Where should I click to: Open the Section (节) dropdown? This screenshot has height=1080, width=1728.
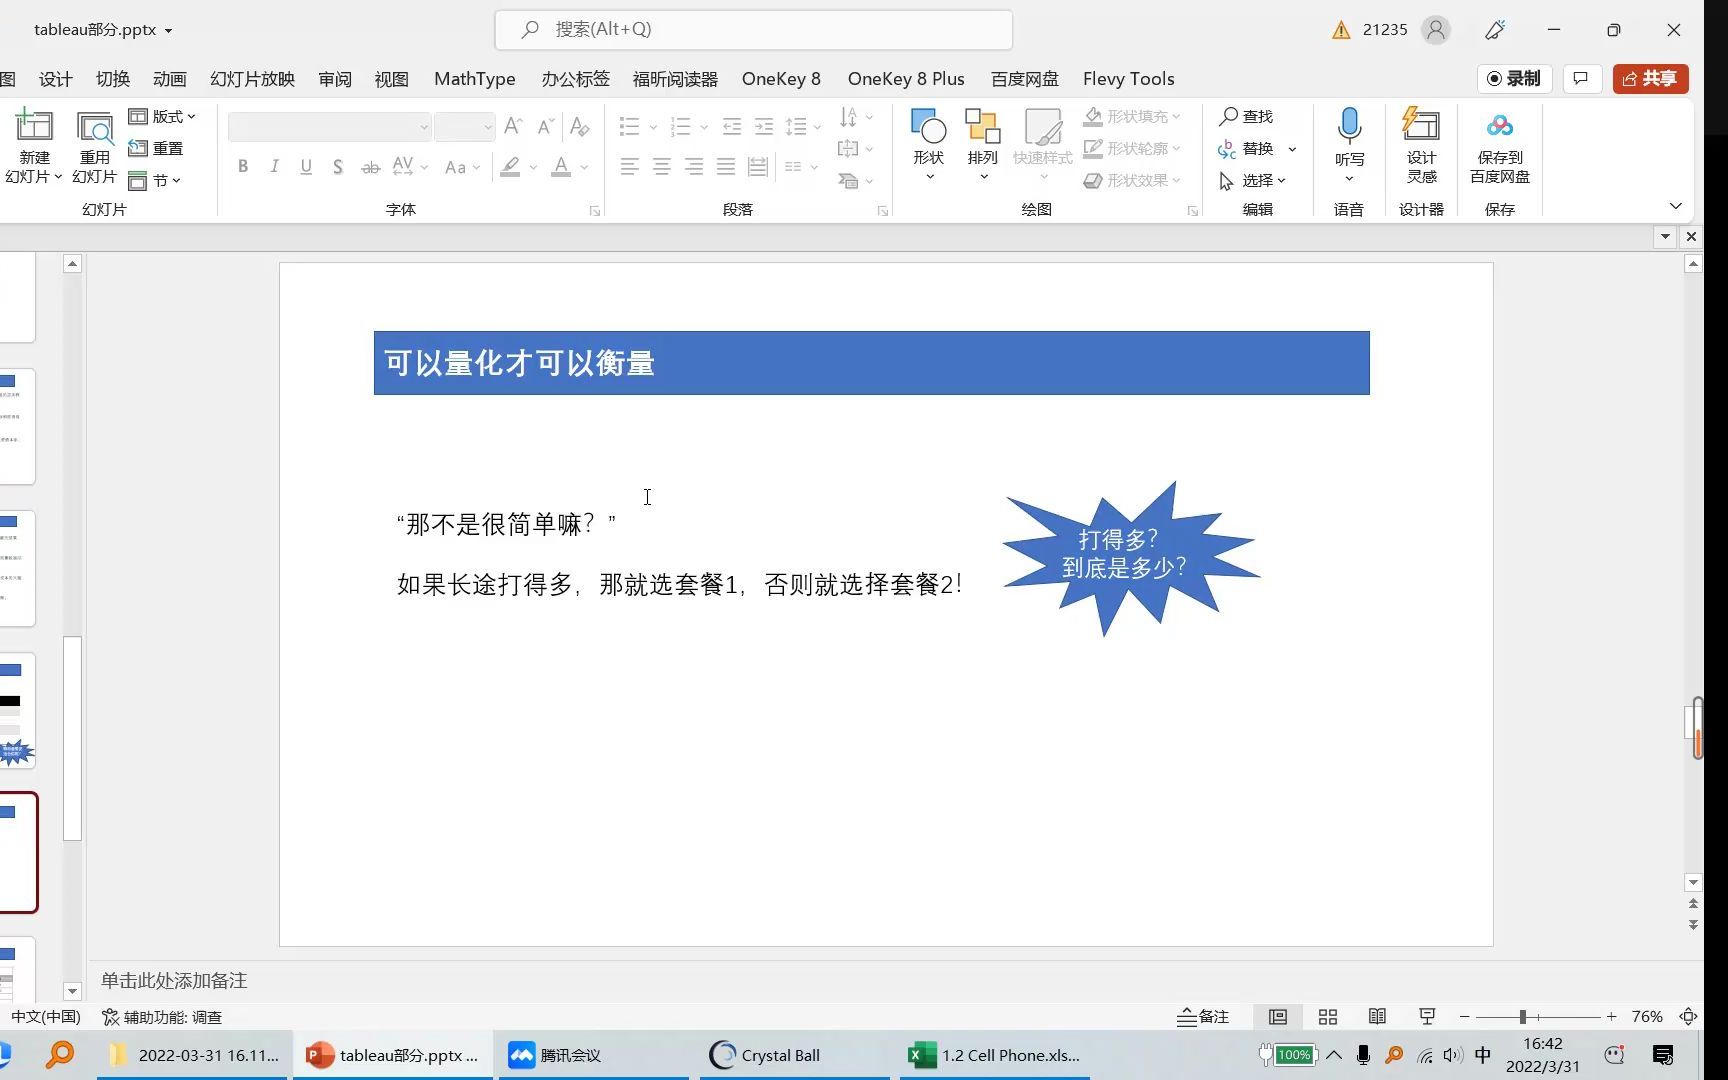pyautogui.click(x=155, y=181)
